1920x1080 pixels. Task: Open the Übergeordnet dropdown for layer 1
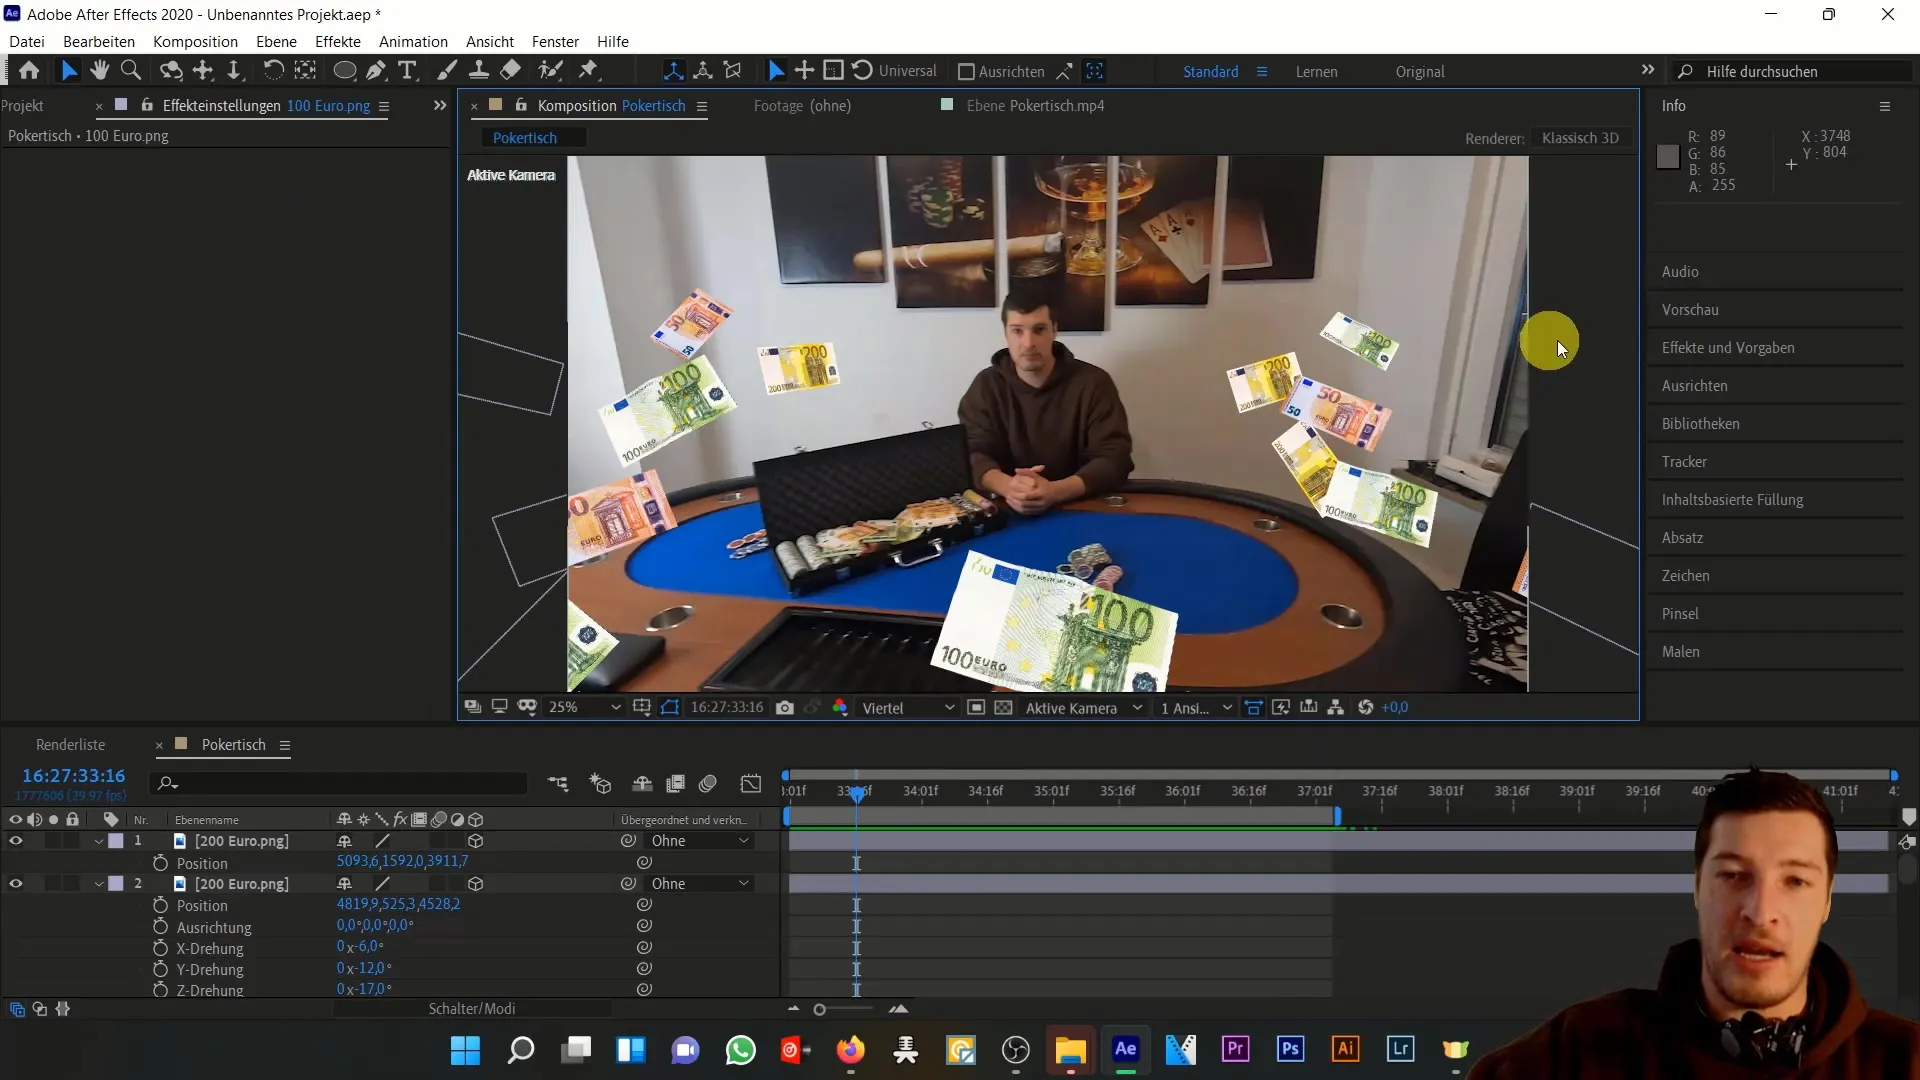click(x=699, y=840)
